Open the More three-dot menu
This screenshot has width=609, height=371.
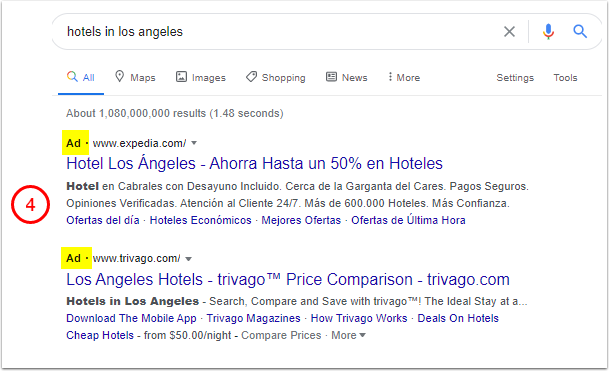point(404,77)
